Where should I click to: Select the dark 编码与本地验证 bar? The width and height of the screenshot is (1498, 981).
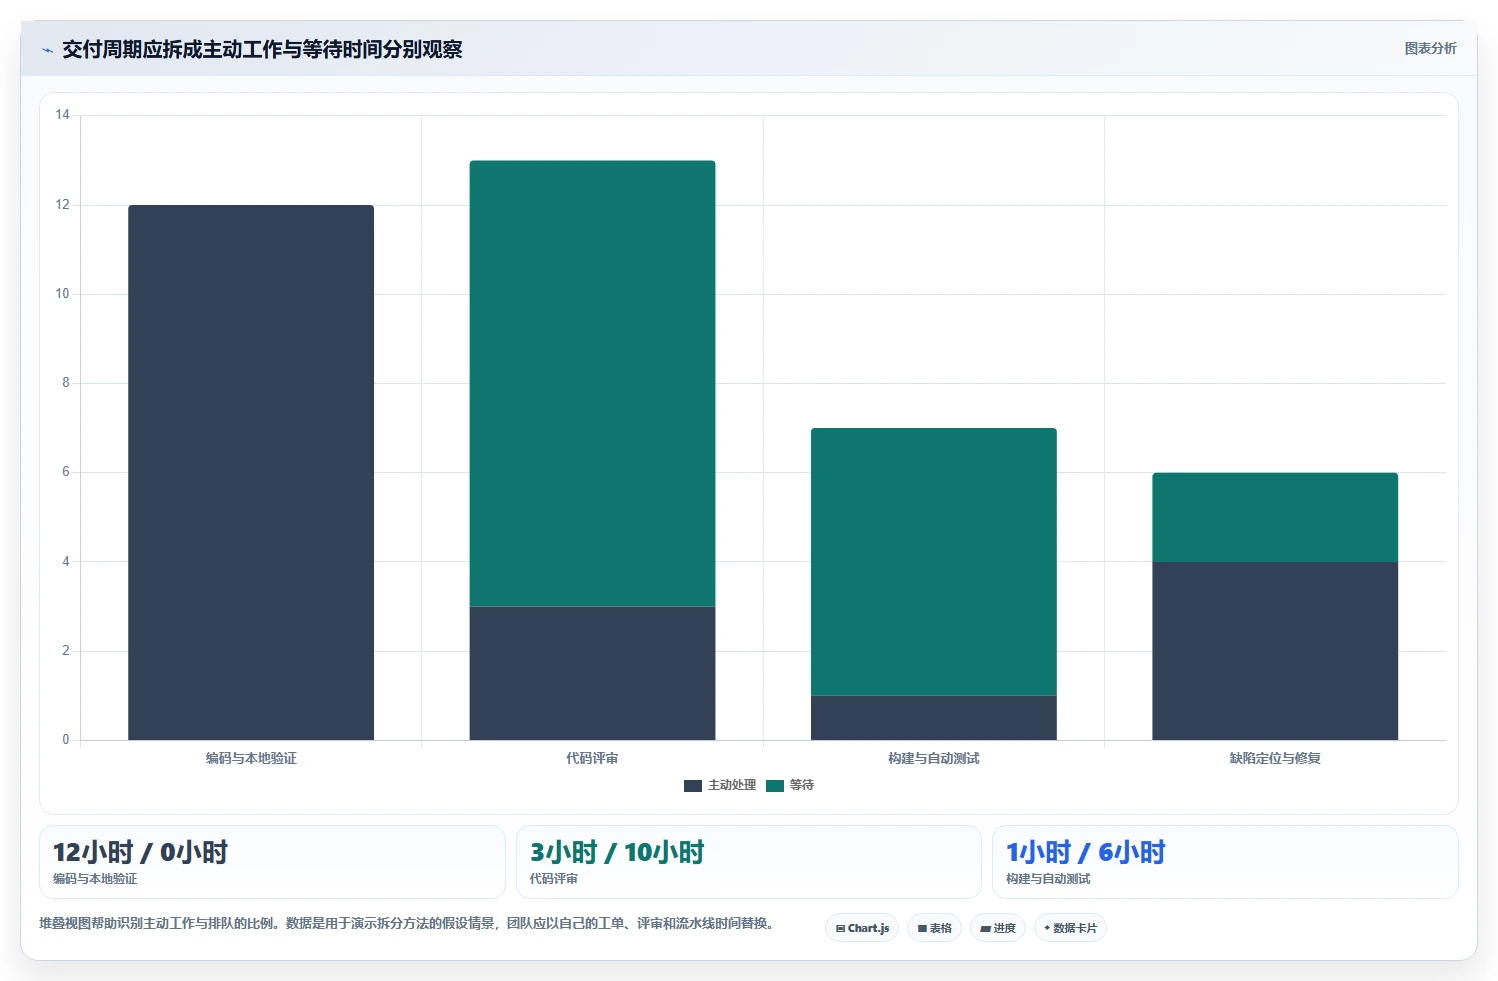point(251,473)
